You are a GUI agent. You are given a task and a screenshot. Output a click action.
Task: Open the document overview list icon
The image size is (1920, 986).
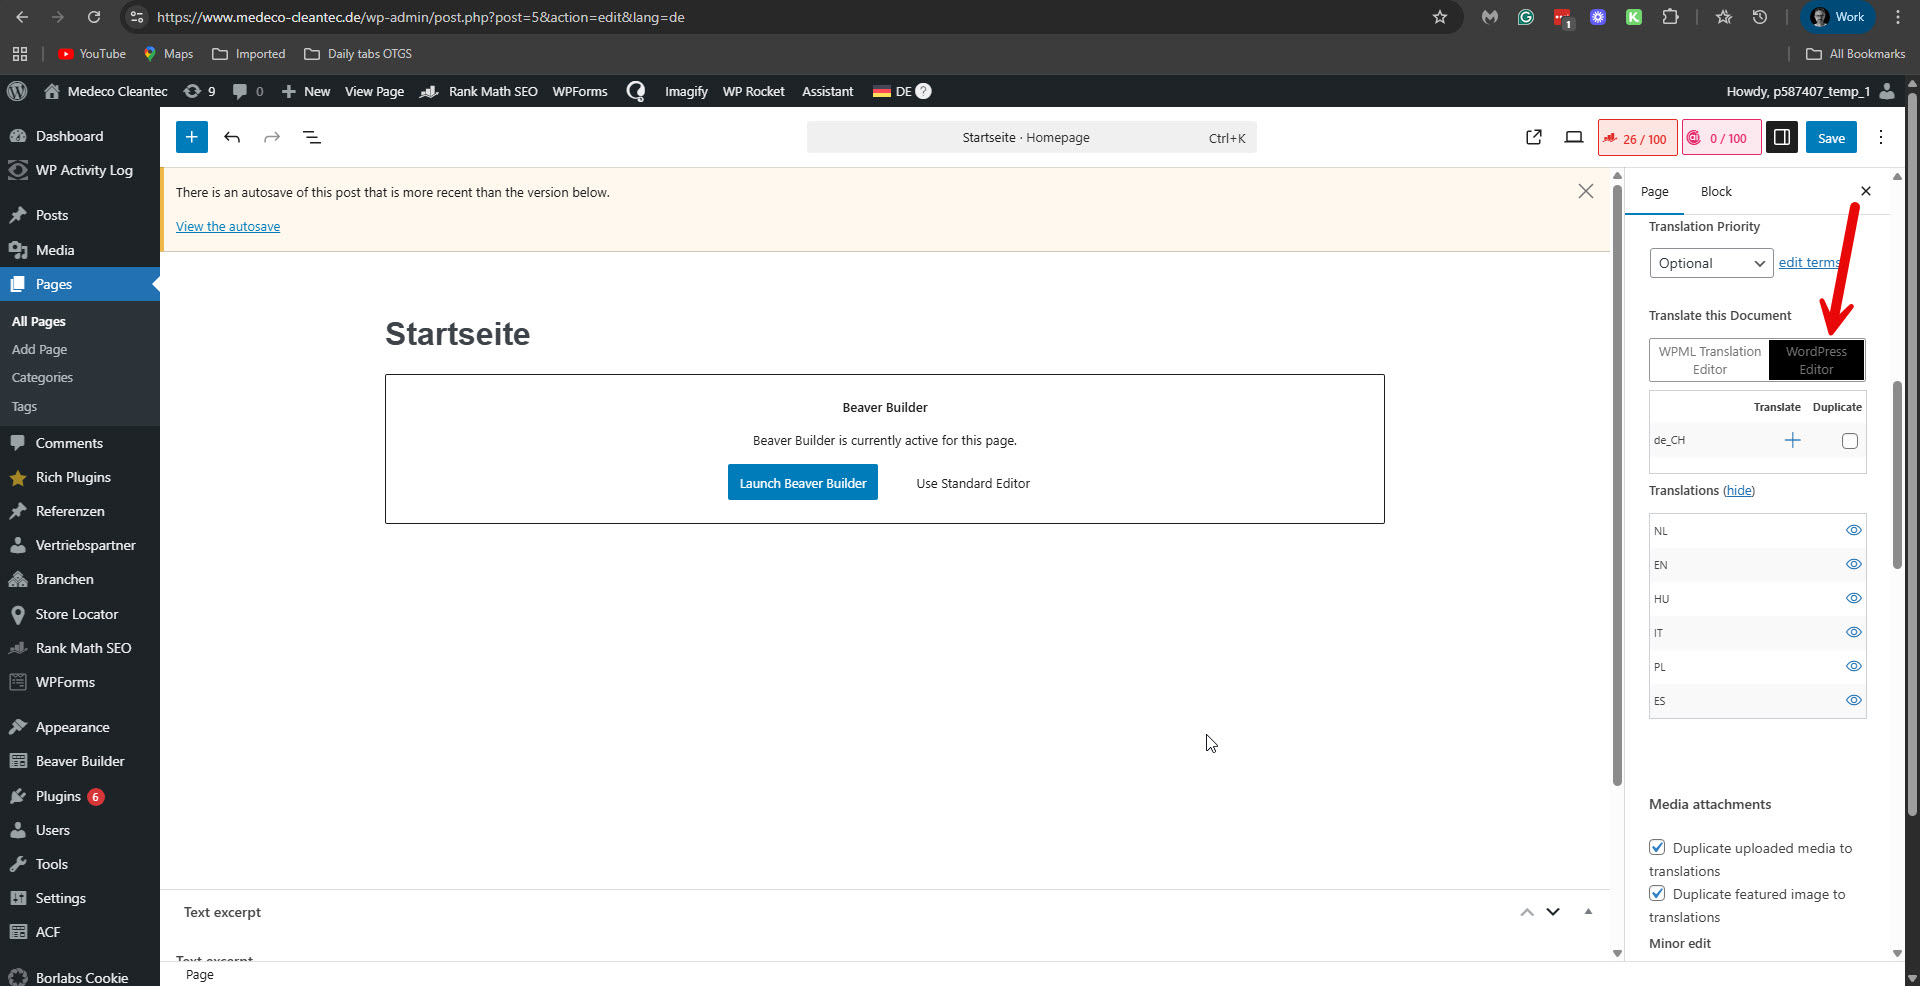[312, 137]
